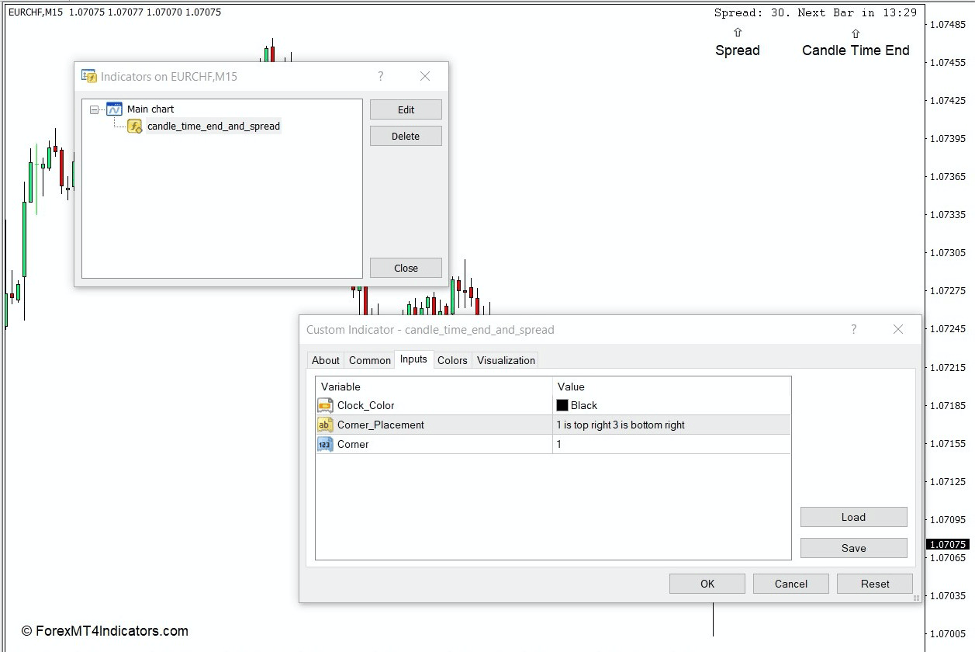
Task: Open the Colors tab
Action: [452, 360]
